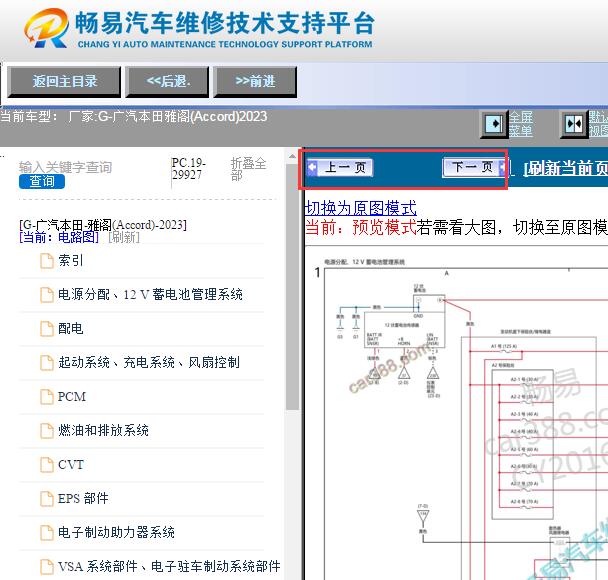Screen dimensions: 608x580
Task: Click page icon beside 起动系统、充电系统、风扇控制
Action: point(47,362)
